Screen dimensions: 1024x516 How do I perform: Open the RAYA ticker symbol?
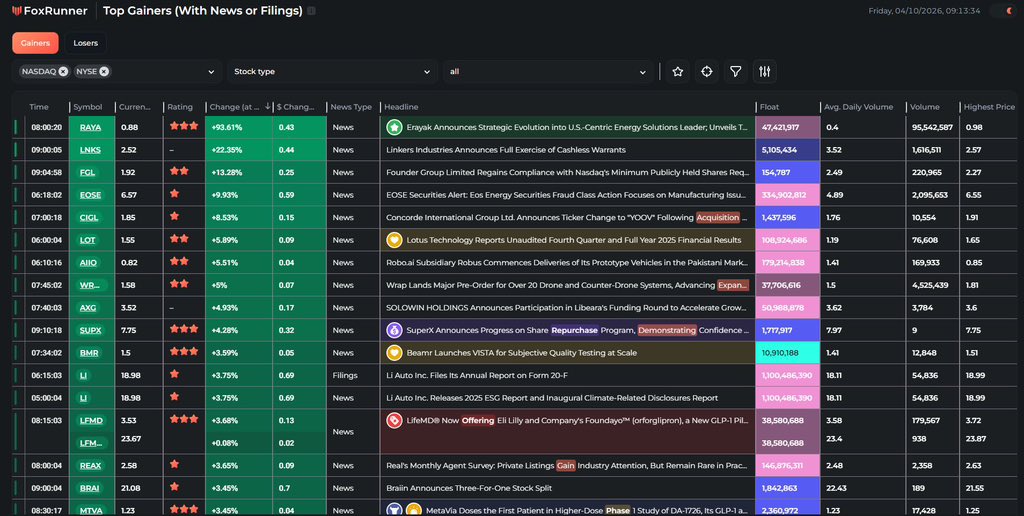[90, 127]
